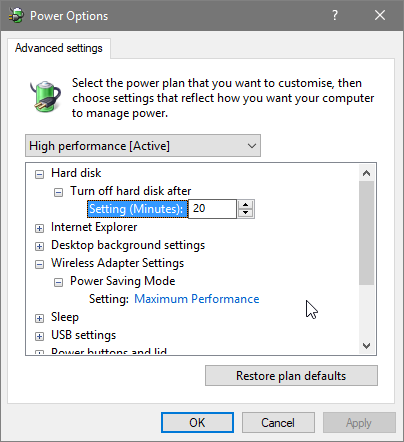The width and height of the screenshot is (404, 442).
Task: Collapse the Power Saving Mode node
Action: pos(58,282)
